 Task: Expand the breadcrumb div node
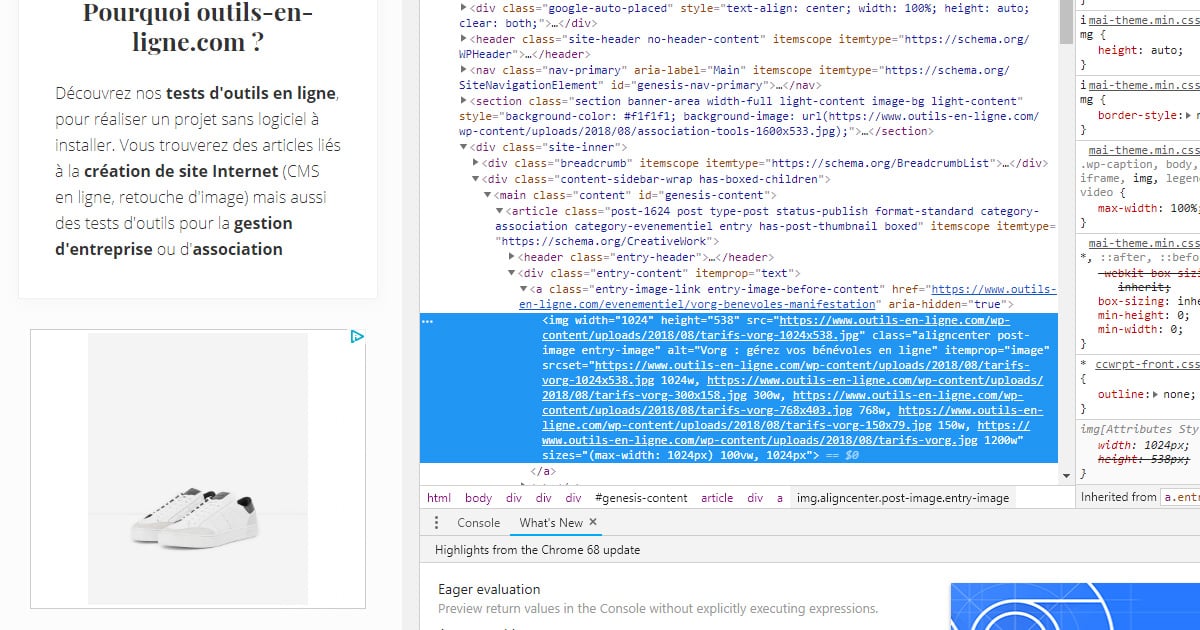[475, 163]
